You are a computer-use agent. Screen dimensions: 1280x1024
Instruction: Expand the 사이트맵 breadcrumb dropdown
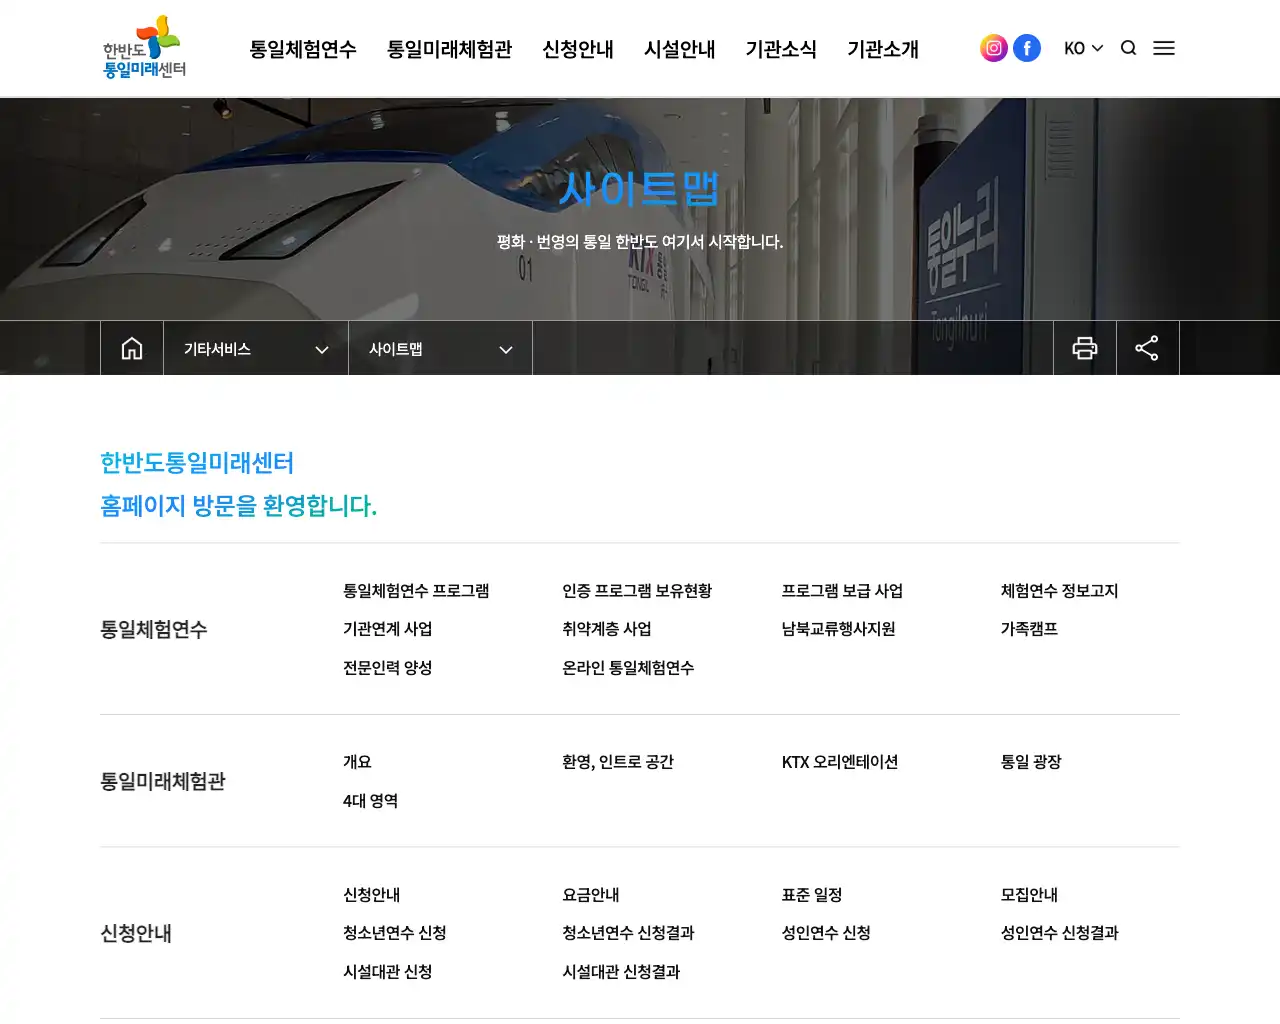click(x=440, y=349)
